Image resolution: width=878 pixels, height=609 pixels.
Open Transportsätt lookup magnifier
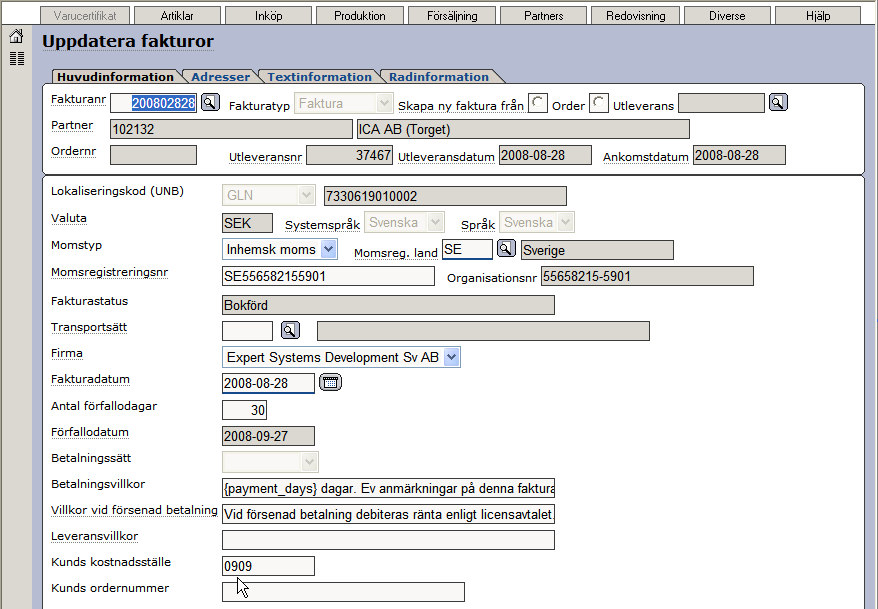tap(290, 330)
